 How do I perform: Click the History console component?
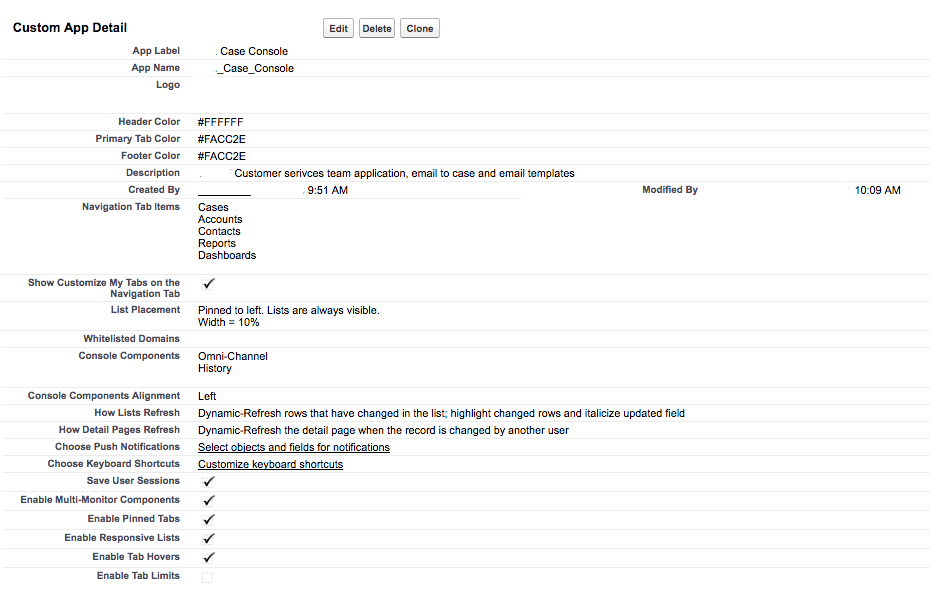tap(214, 368)
